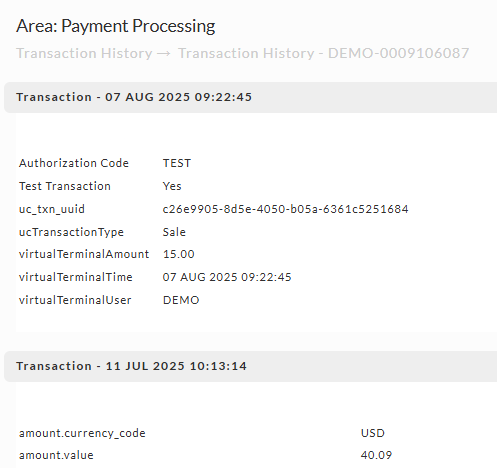The image size is (497, 468).
Task: Click the amount.currency_code field label
Action: coord(82,433)
